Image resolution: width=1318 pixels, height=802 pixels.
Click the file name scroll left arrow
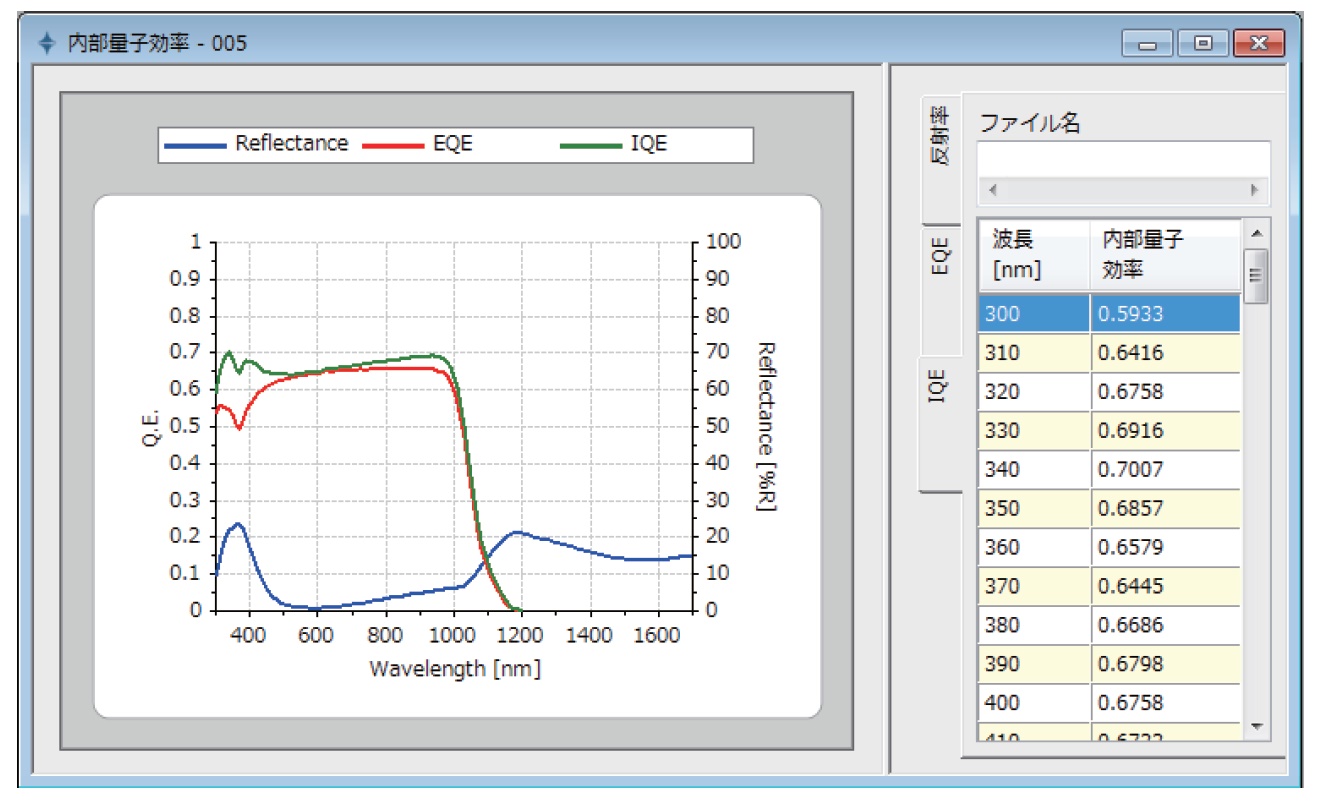(992, 190)
